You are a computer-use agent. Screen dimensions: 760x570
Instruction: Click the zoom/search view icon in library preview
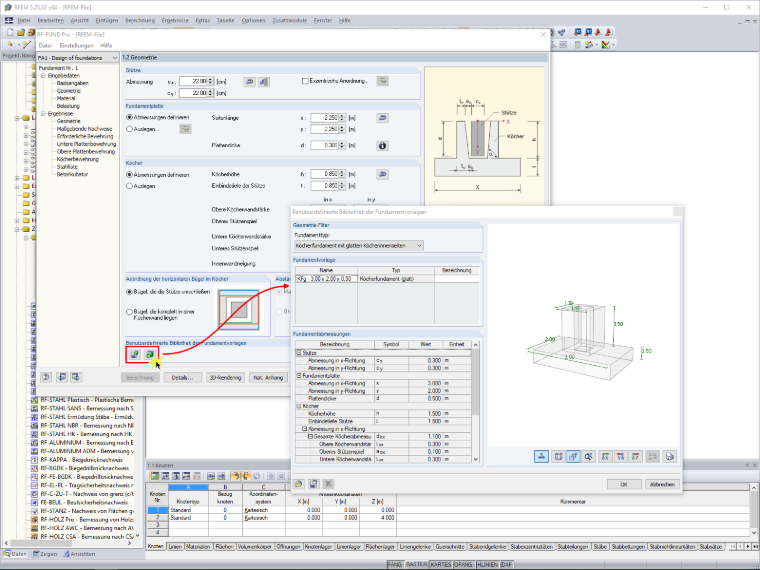click(588, 456)
